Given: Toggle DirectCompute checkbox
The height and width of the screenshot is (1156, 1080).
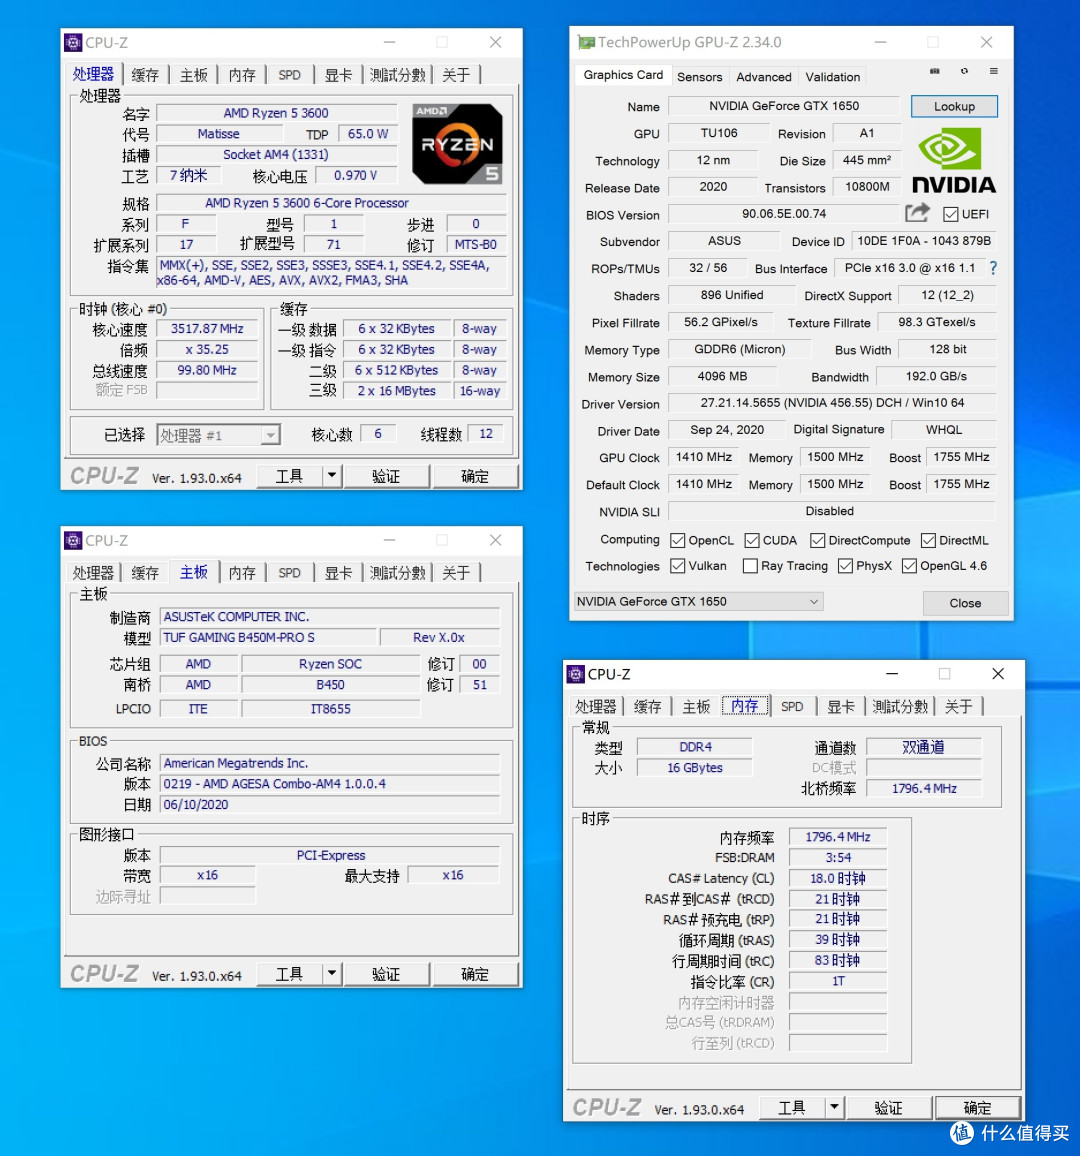Looking at the screenshot, I should (818, 540).
